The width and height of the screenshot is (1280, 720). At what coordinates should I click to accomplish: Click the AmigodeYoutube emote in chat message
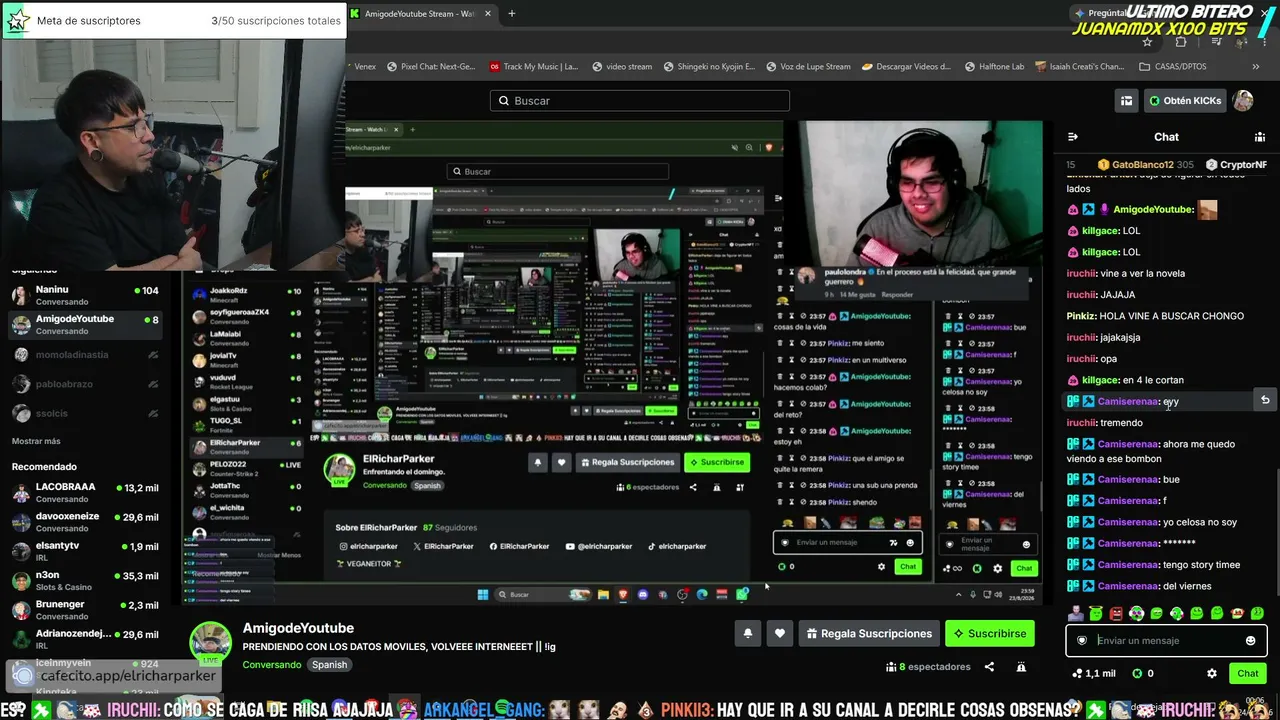point(1208,210)
